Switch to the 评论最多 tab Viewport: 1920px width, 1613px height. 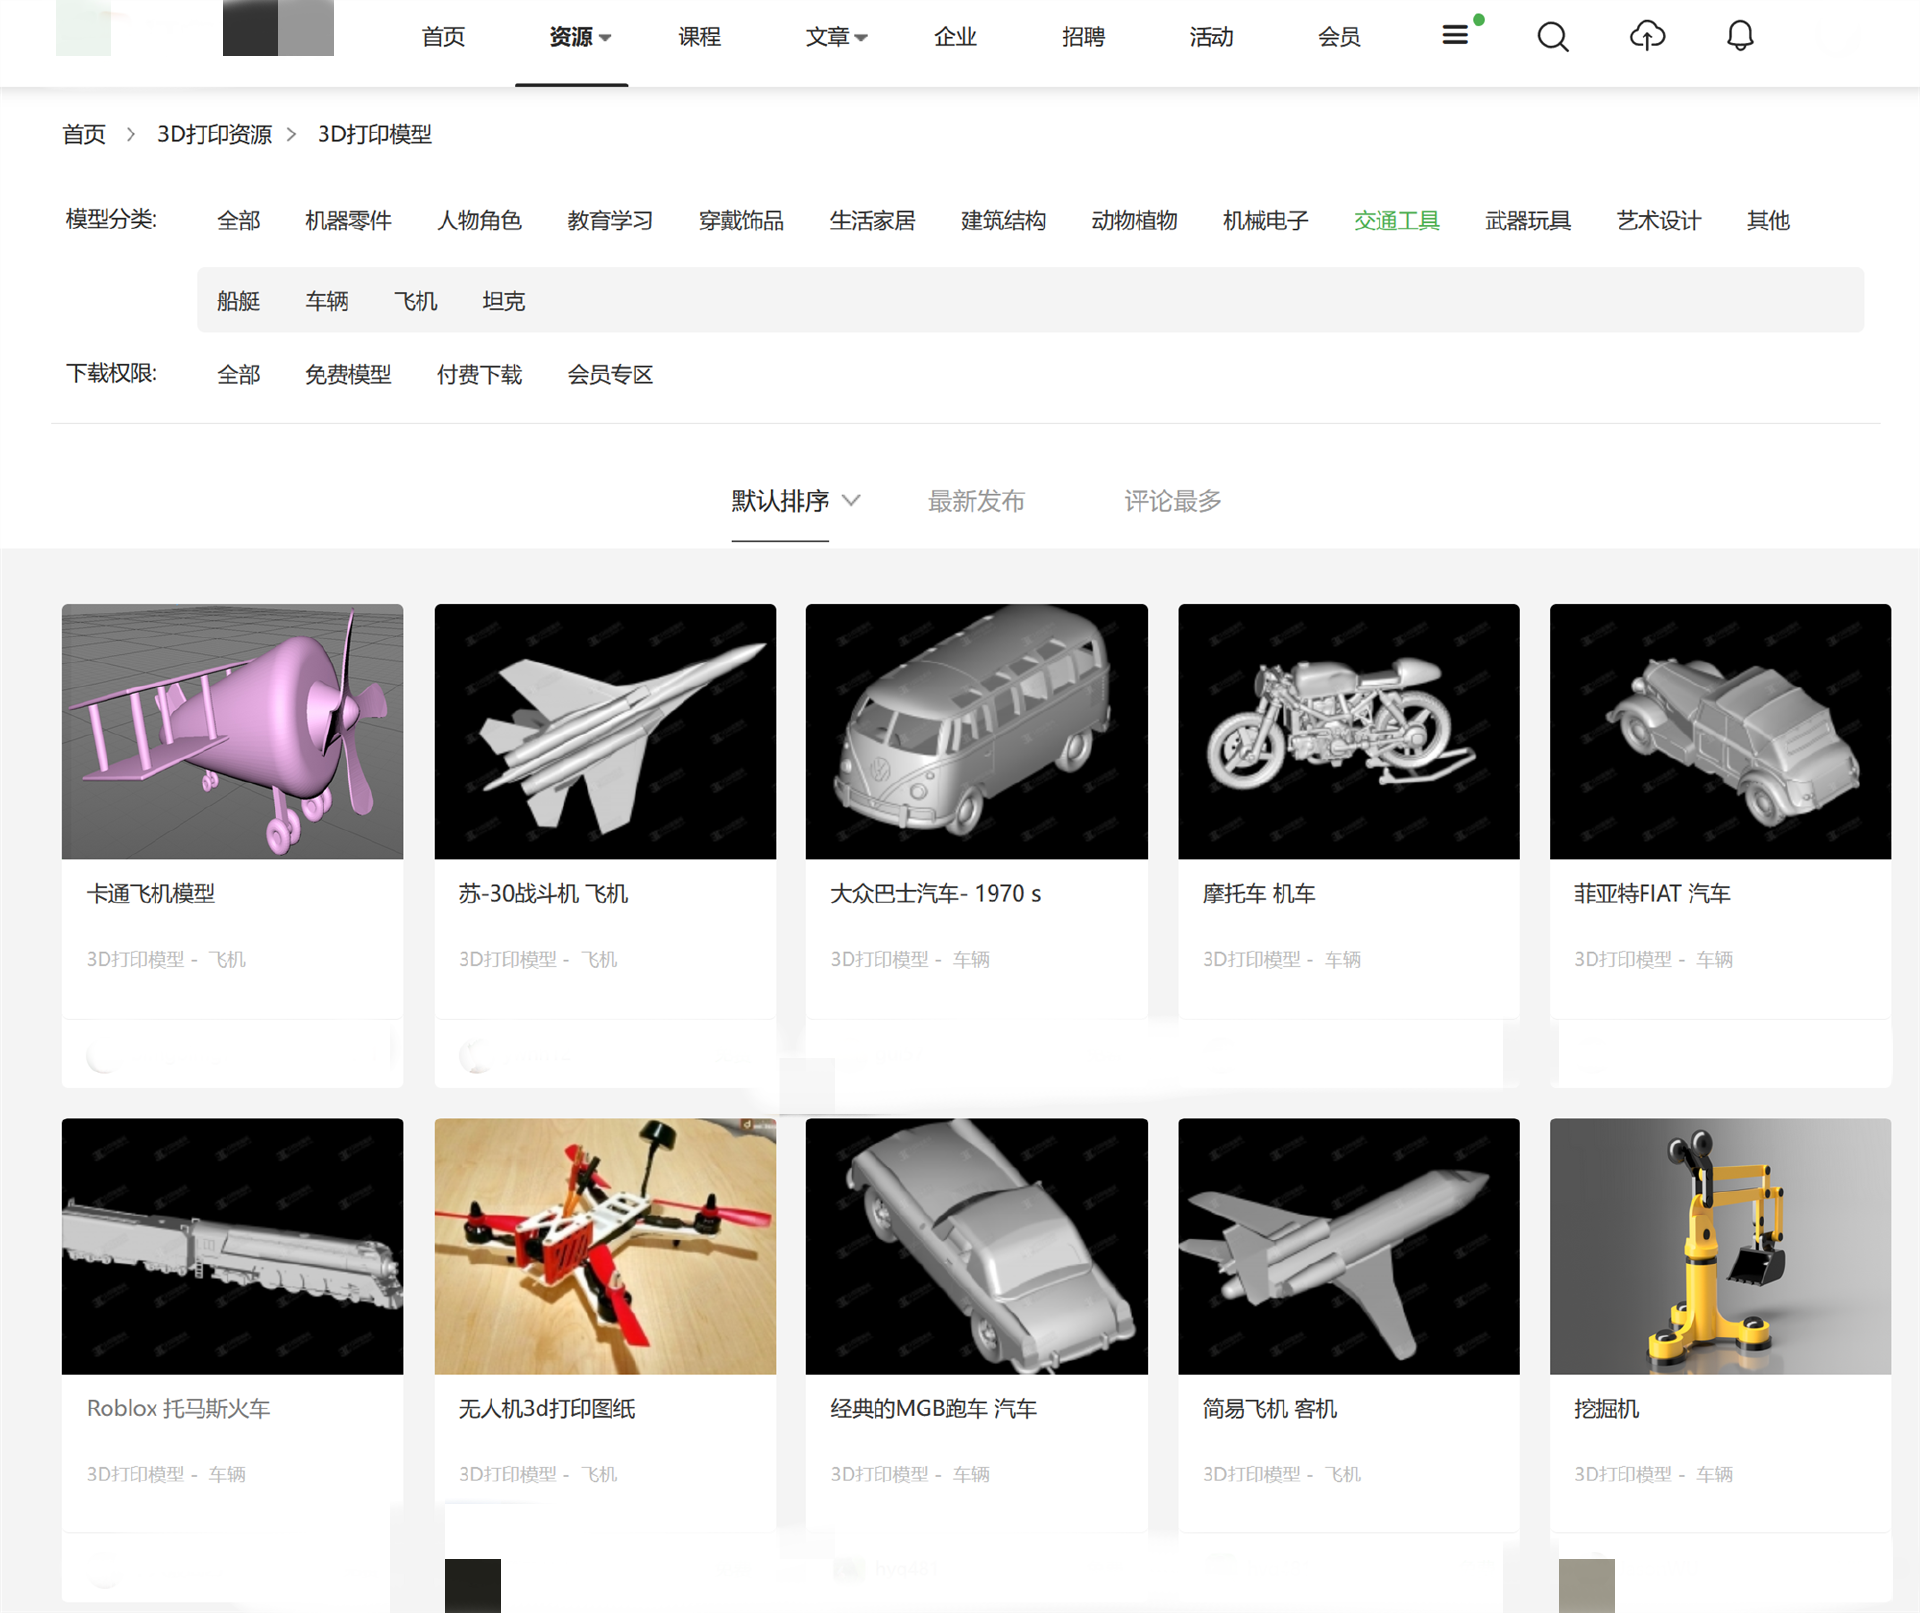point(1172,500)
